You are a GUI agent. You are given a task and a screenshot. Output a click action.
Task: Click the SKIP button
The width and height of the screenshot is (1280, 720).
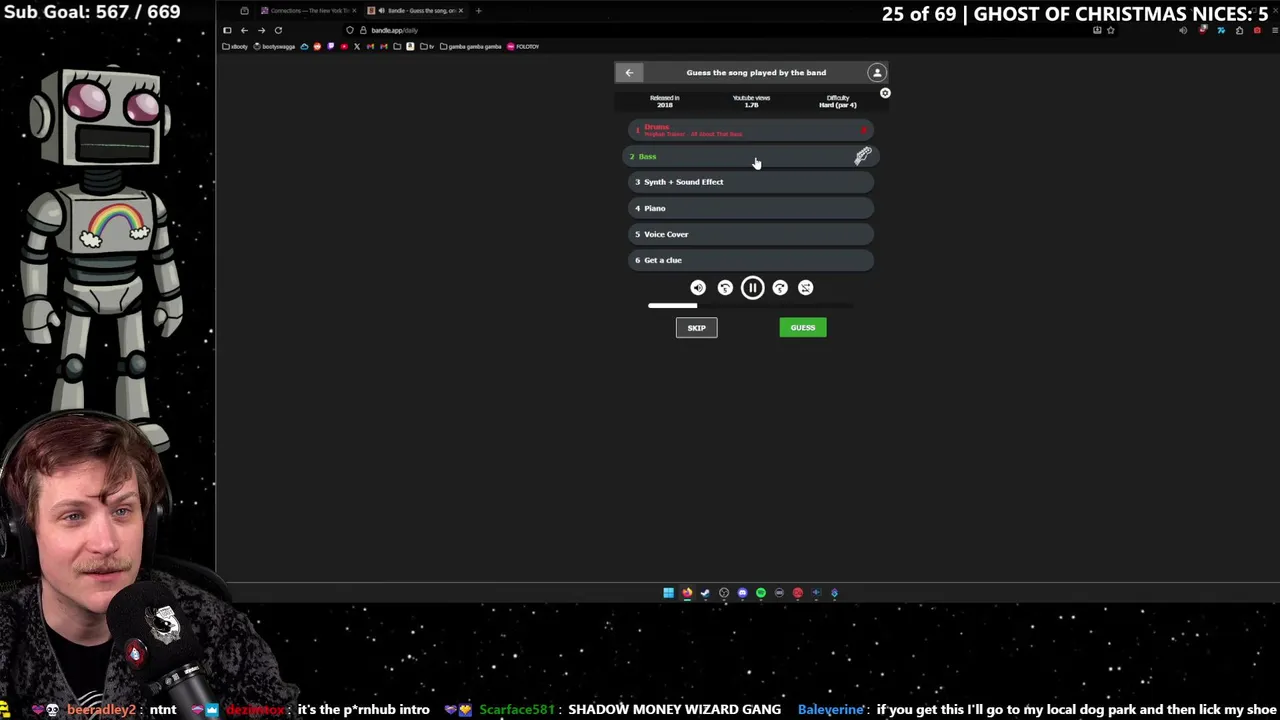click(x=696, y=328)
